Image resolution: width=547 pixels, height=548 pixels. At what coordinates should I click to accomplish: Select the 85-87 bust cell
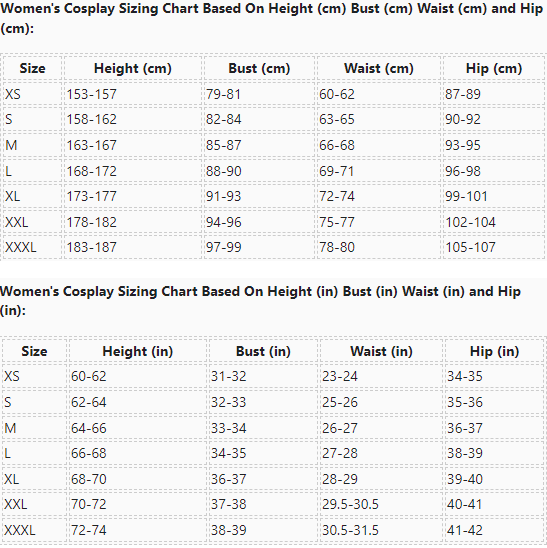[x=259, y=145]
